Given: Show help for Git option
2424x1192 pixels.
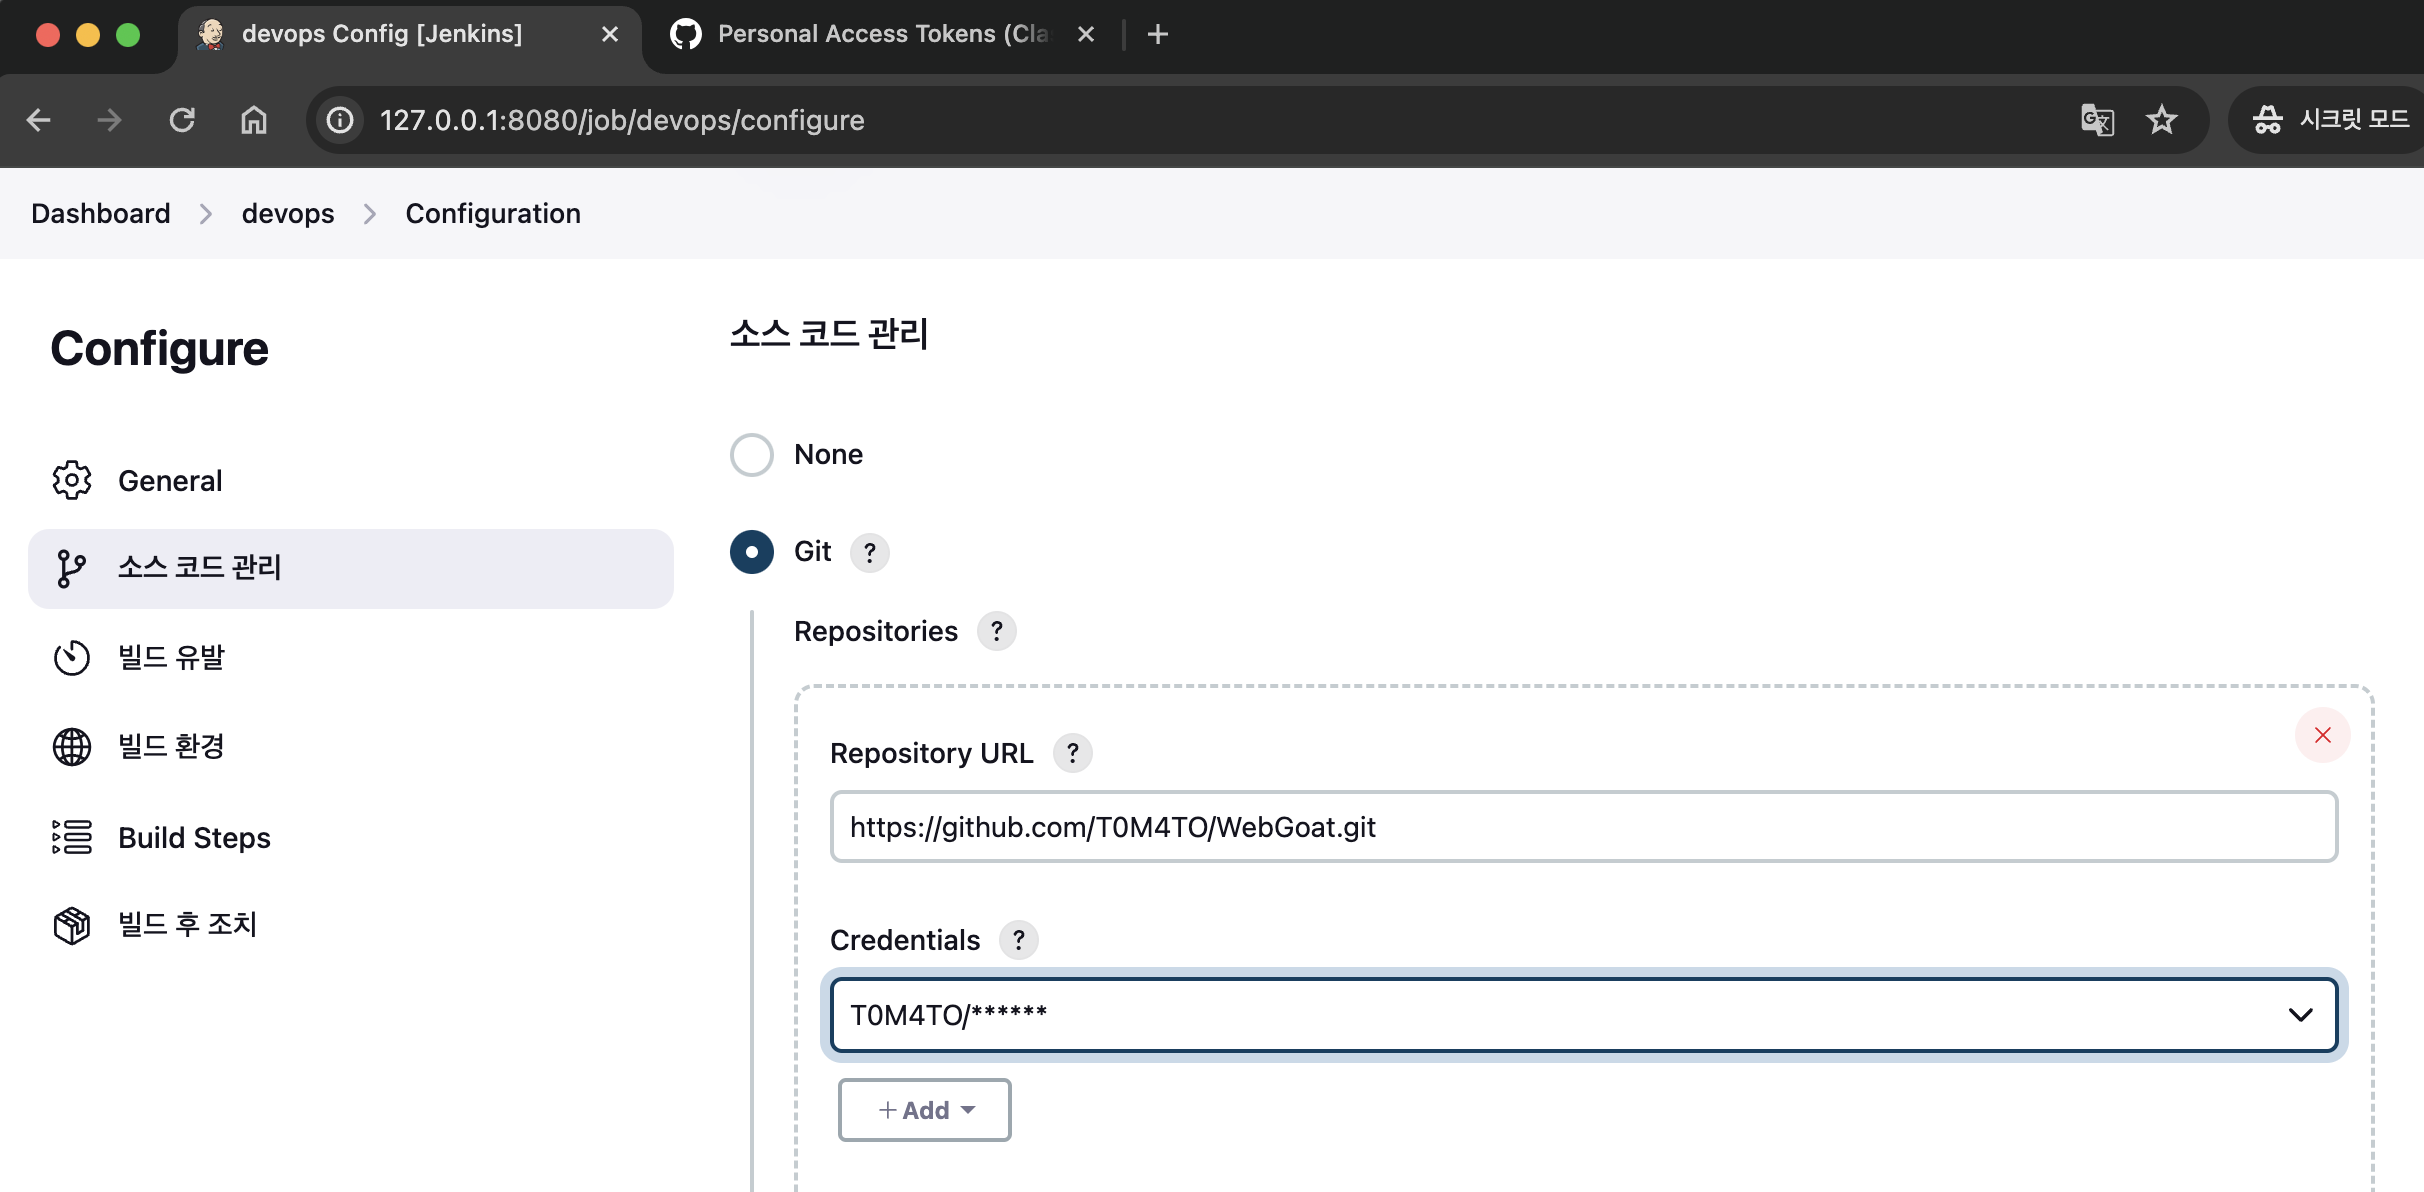Looking at the screenshot, I should click(869, 552).
